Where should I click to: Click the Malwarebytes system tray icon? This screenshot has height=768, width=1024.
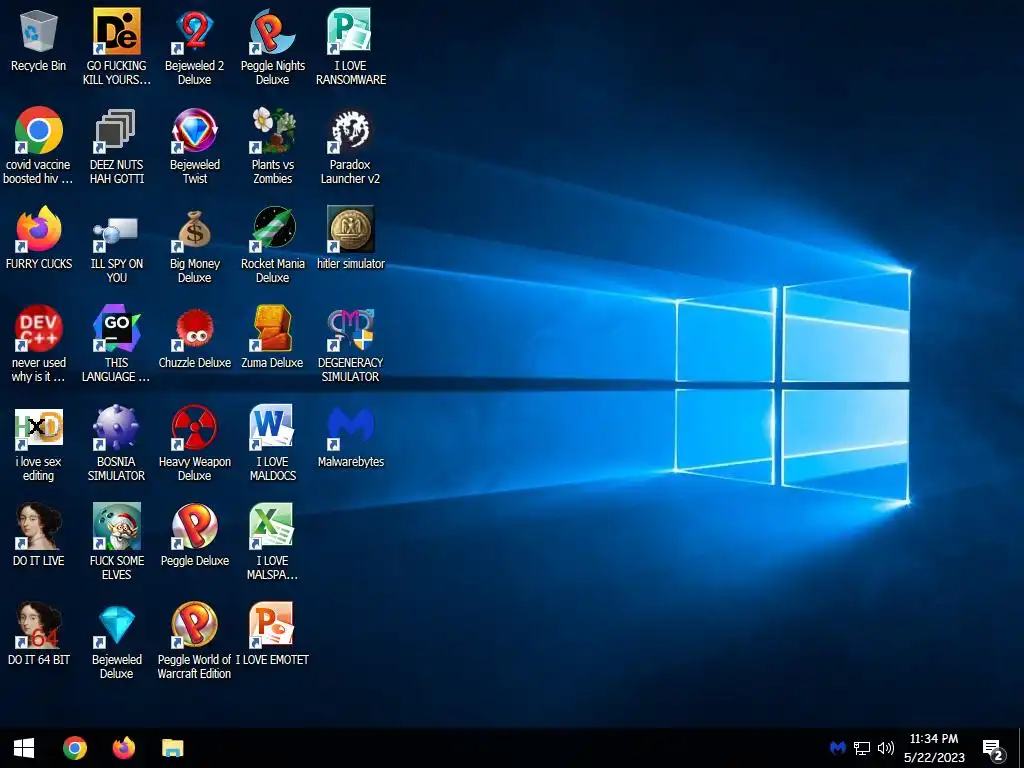[838, 748]
